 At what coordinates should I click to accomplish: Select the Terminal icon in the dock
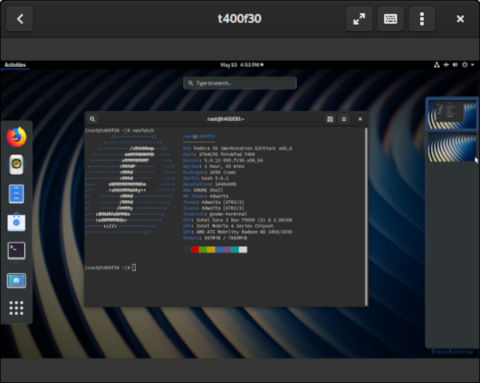(16, 251)
